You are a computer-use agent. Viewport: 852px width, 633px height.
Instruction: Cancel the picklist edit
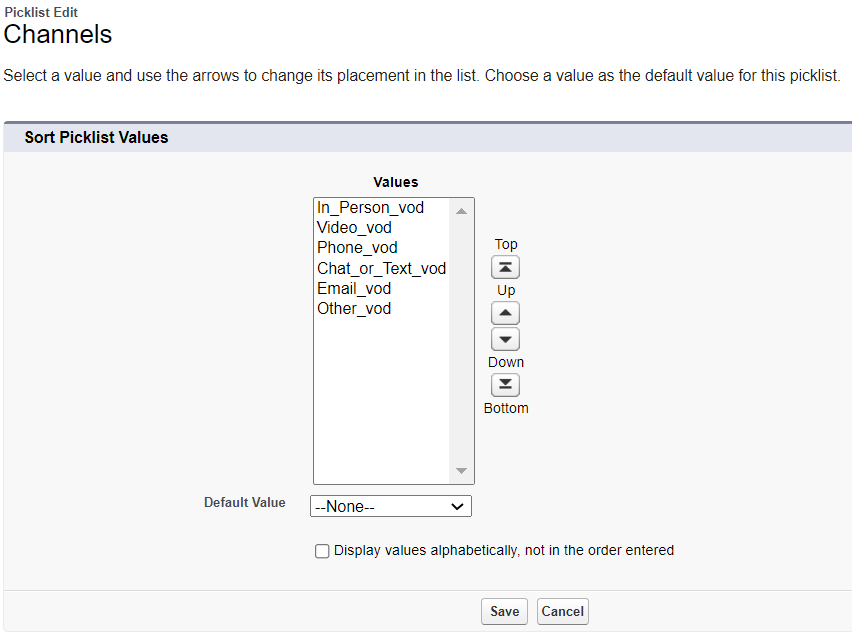(x=563, y=611)
